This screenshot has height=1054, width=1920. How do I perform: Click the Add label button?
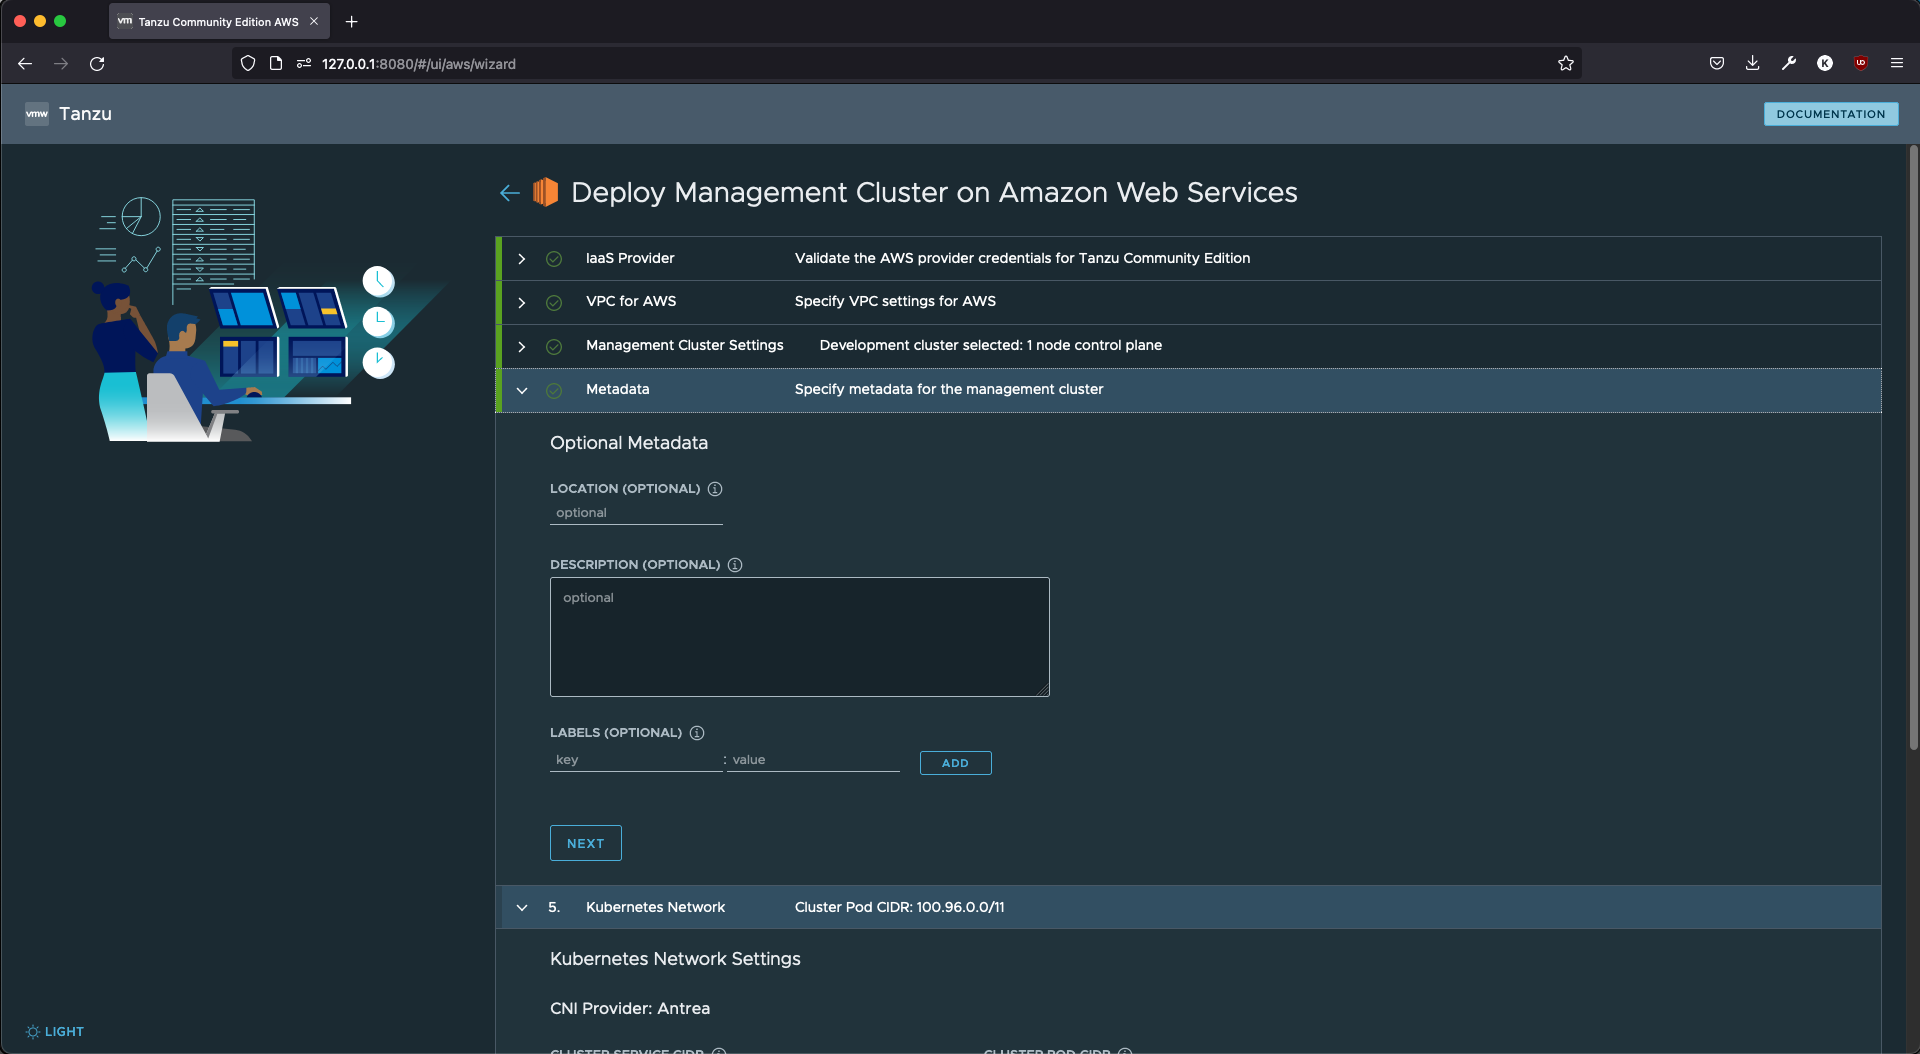[x=955, y=763]
